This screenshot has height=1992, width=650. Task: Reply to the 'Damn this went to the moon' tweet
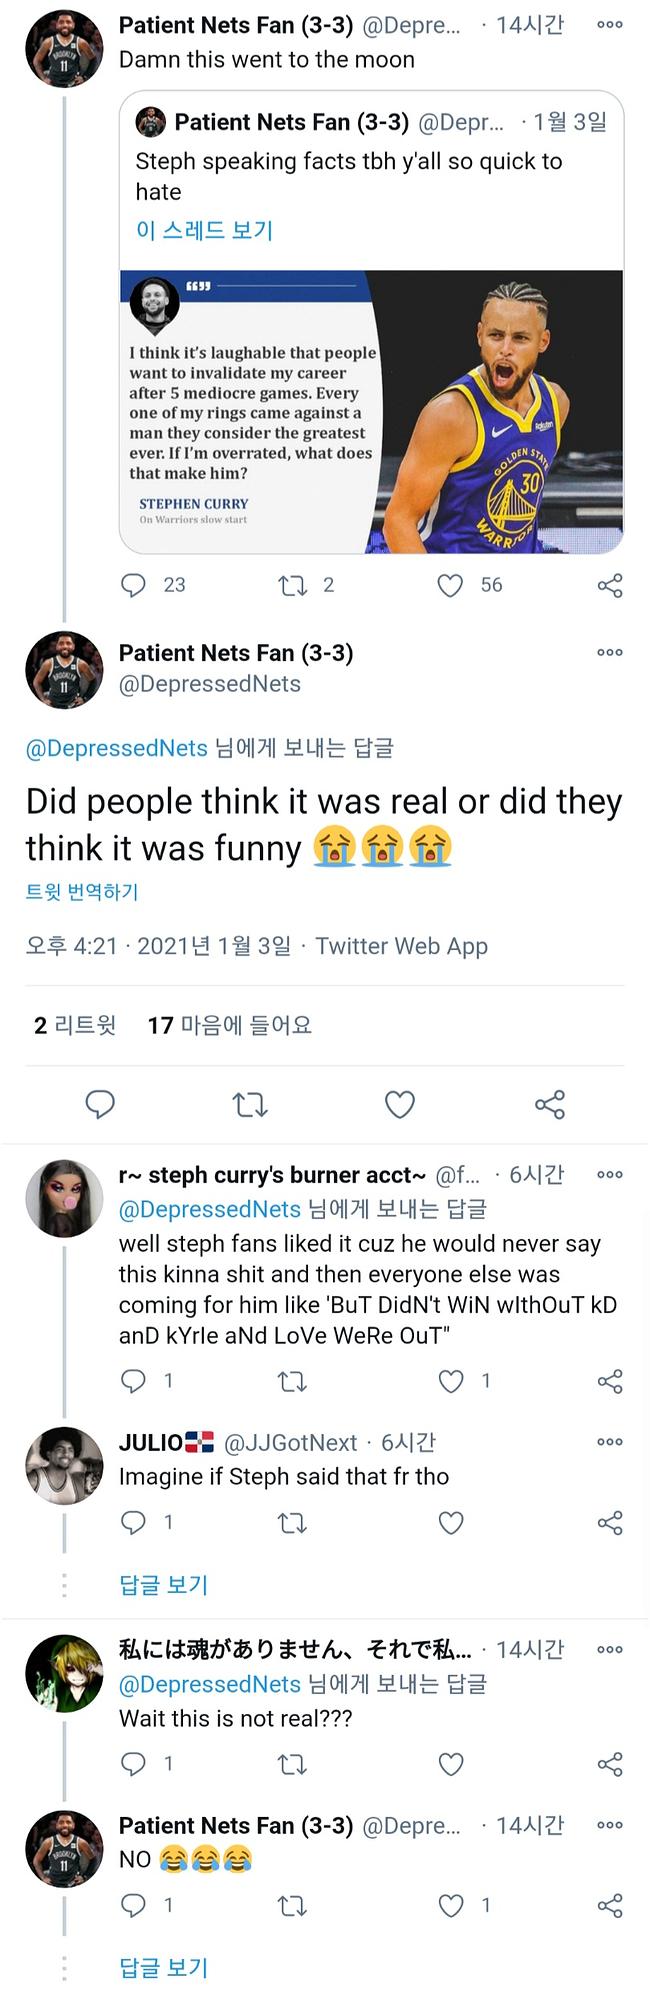pos(133,585)
